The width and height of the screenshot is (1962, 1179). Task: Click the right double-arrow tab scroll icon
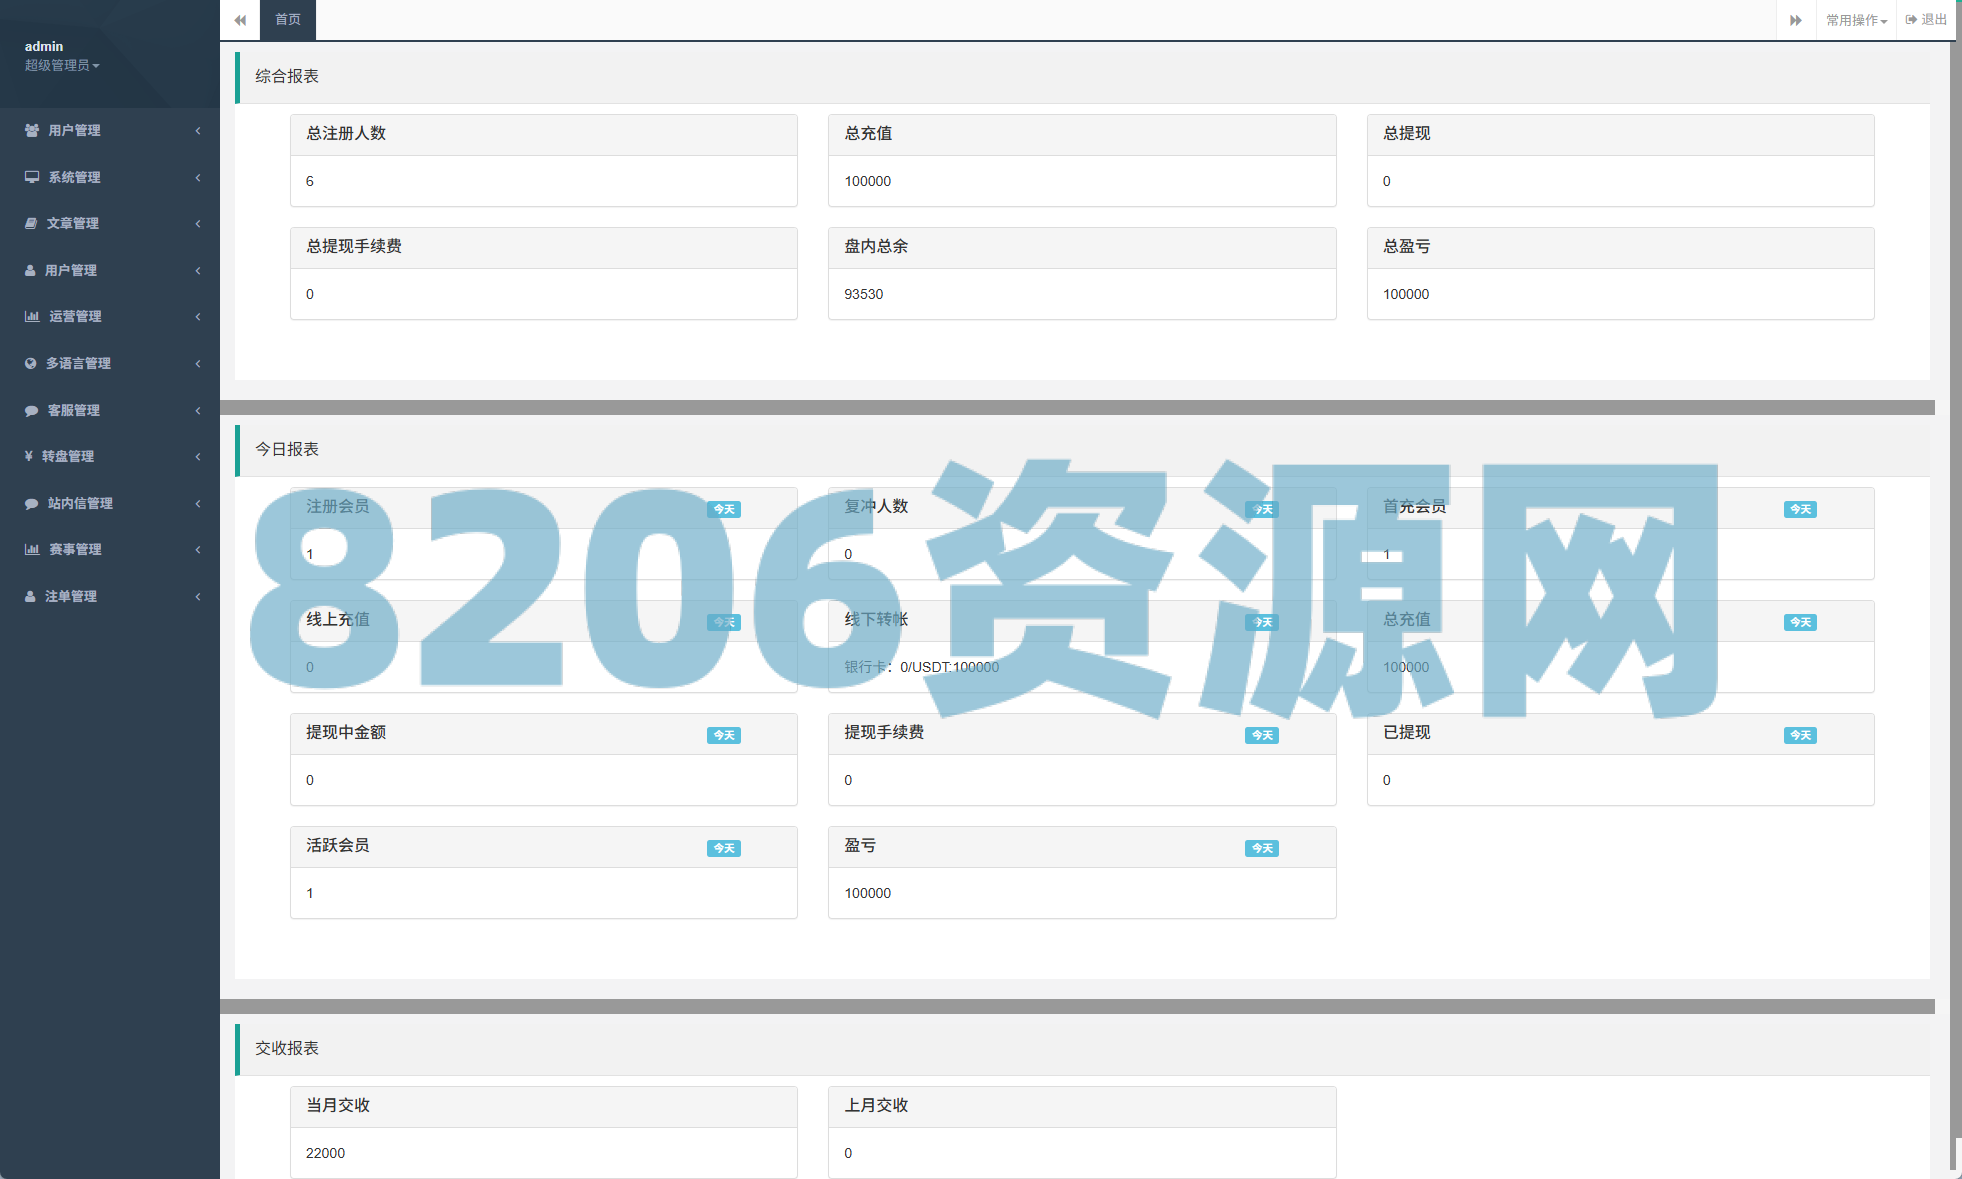pyautogui.click(x=1796, y=20)
